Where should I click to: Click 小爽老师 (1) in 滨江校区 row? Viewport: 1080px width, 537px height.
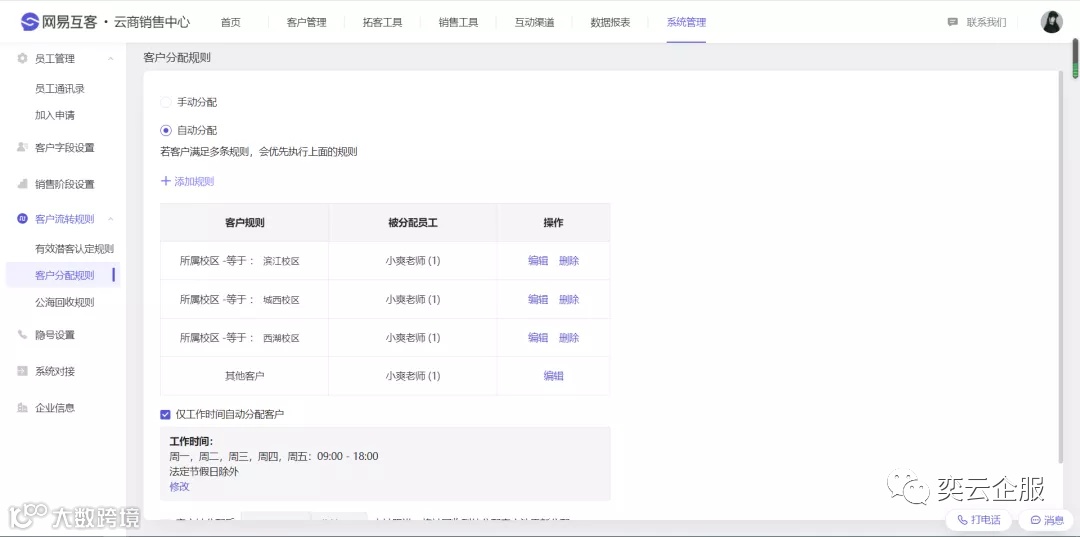click(413, 261)
